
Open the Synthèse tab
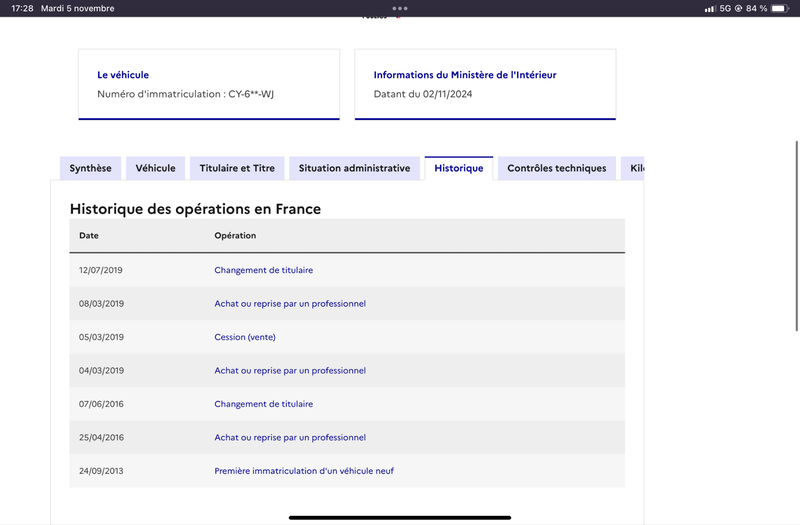click(x=90, y=168)
